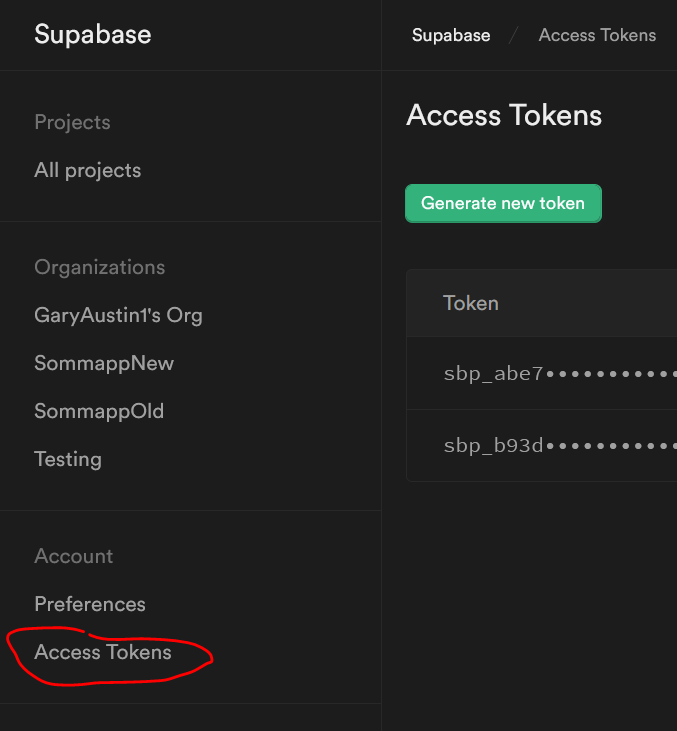Click Access Tokens in the sidebar
The image size is (677, 731).
[103, 652]
